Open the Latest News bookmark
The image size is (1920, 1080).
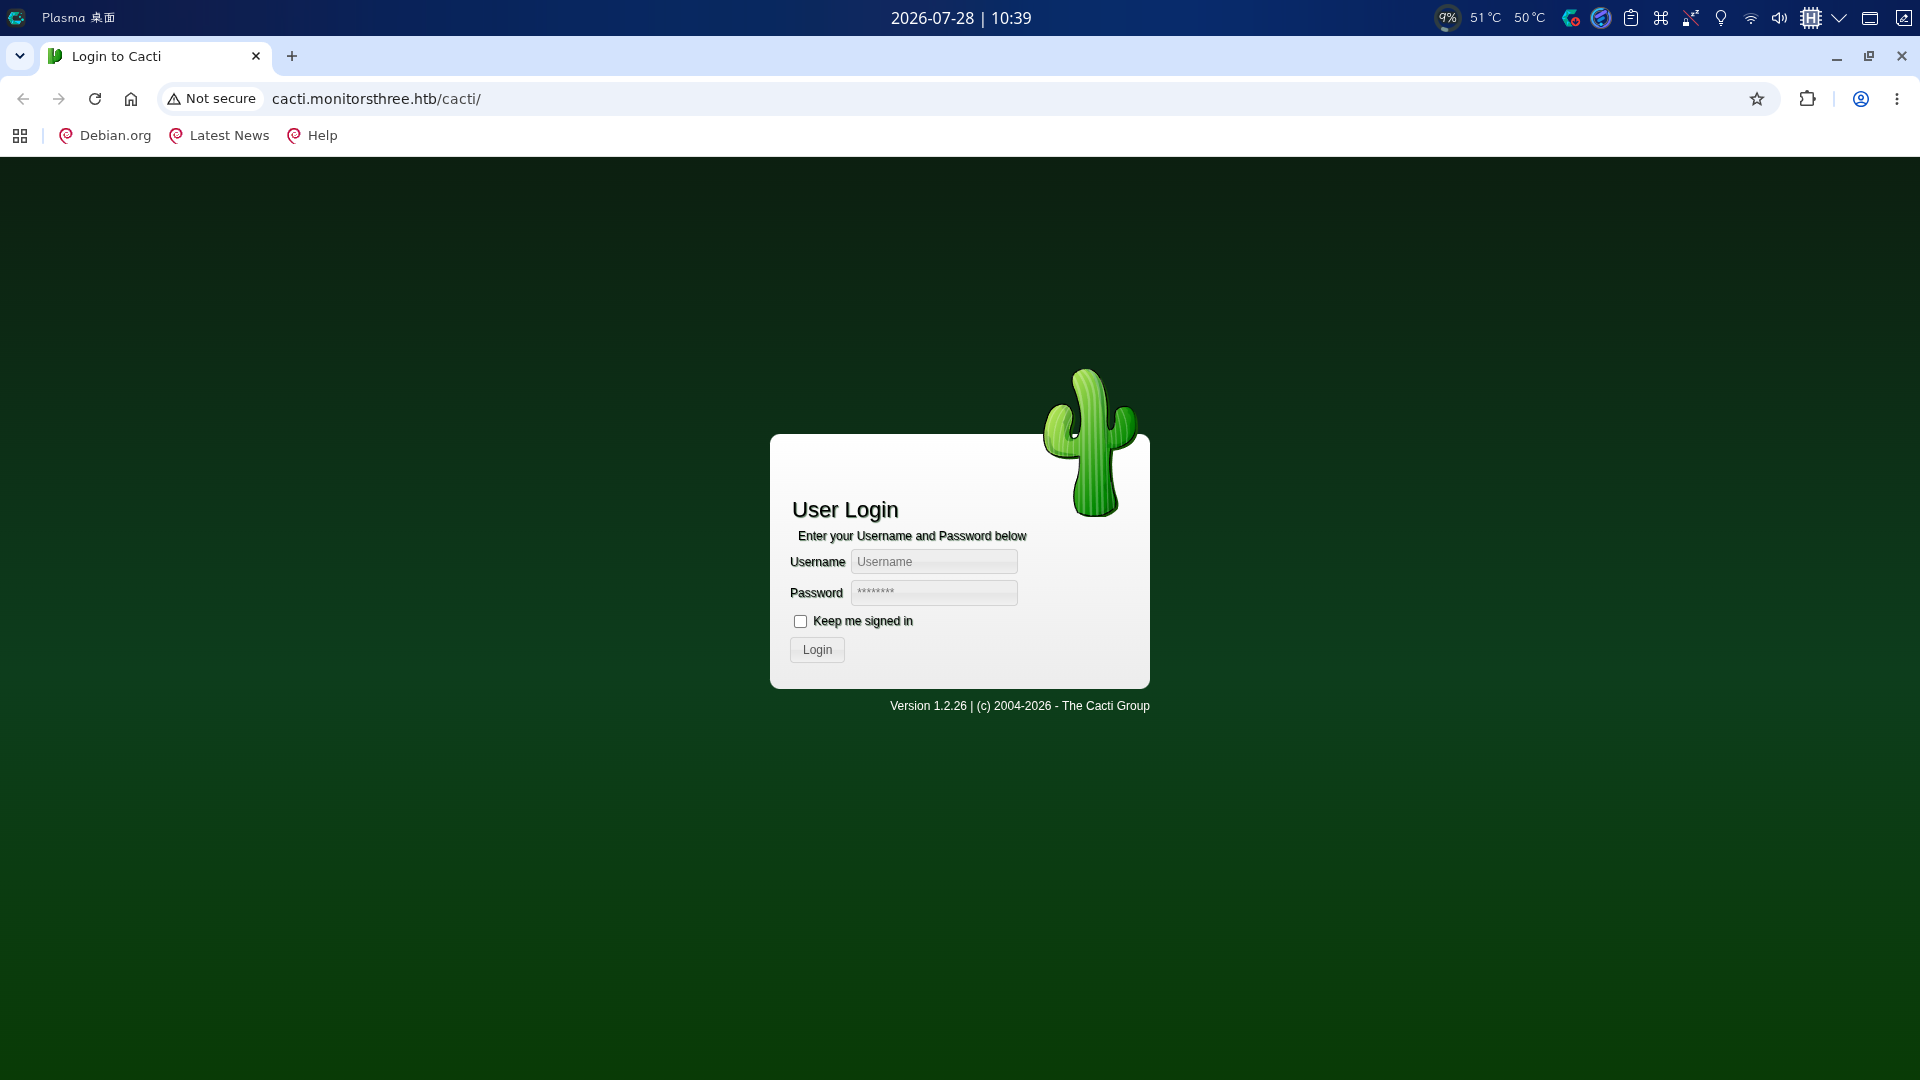(x=219, y=136)
